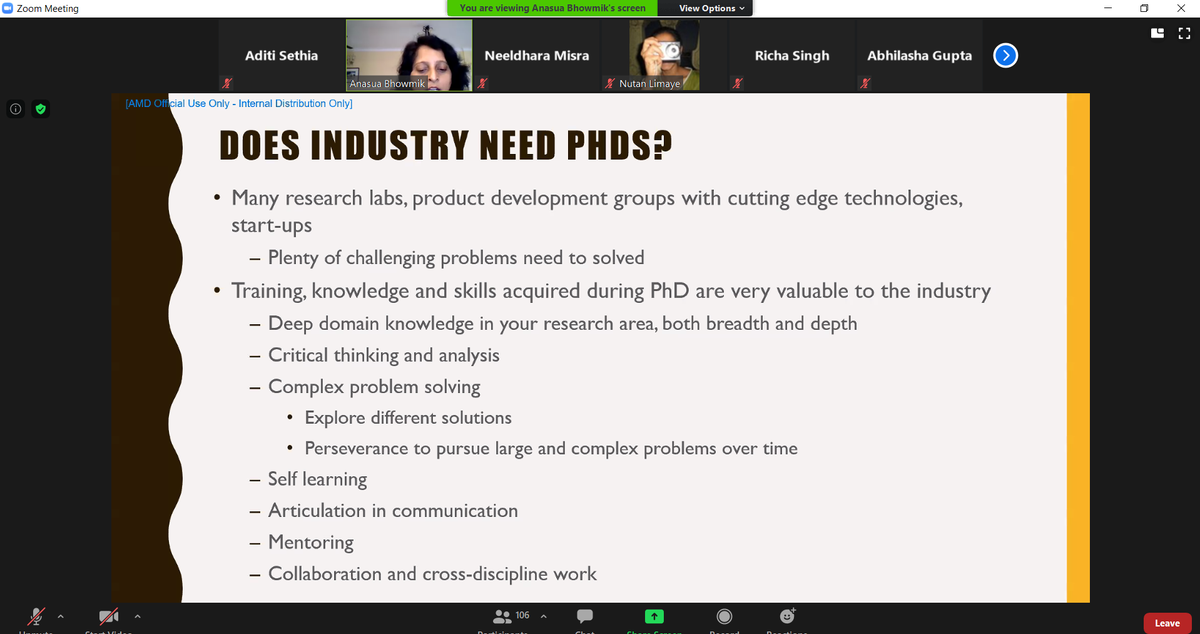
Task: Expand the arrow next to Participants
Action: [x=544, y=616]
